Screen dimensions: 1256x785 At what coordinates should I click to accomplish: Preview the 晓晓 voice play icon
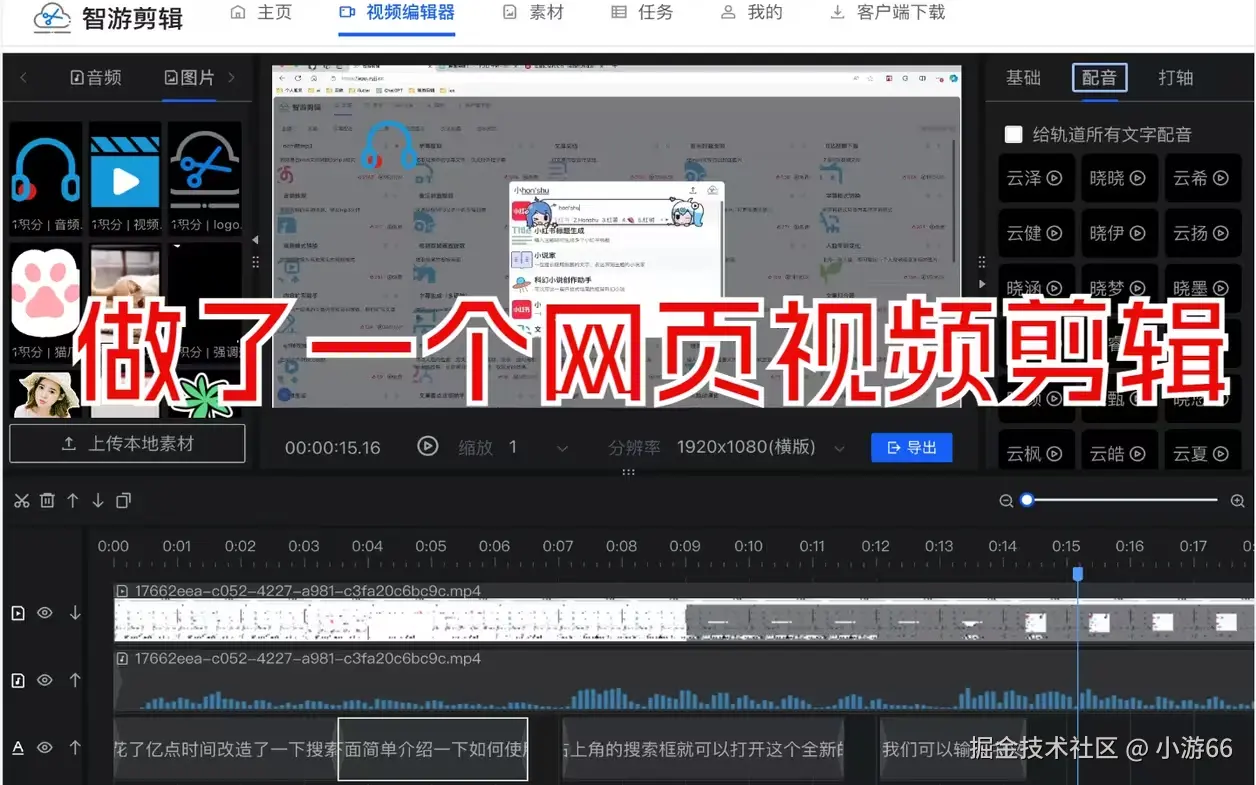coord(1137,179)
